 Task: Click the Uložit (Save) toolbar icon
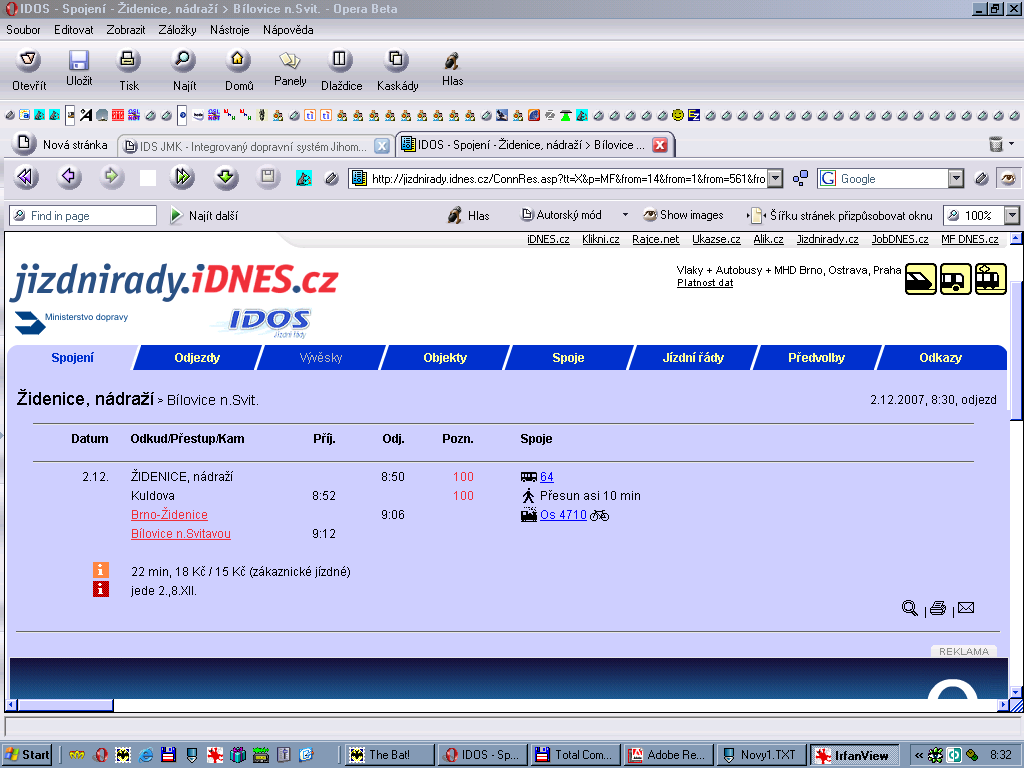[x=79, y=60]
